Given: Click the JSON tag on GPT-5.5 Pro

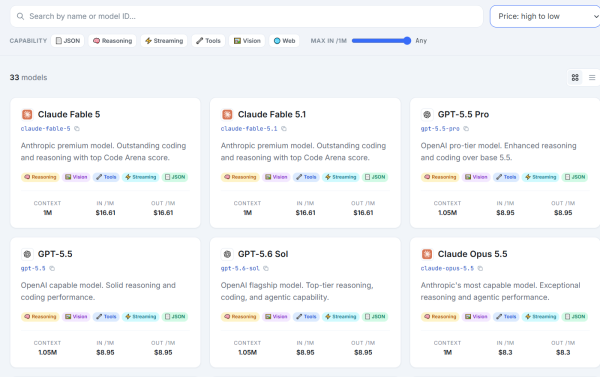Looking at the screenshot, I should pyautogui.click(x=575, y=177).
